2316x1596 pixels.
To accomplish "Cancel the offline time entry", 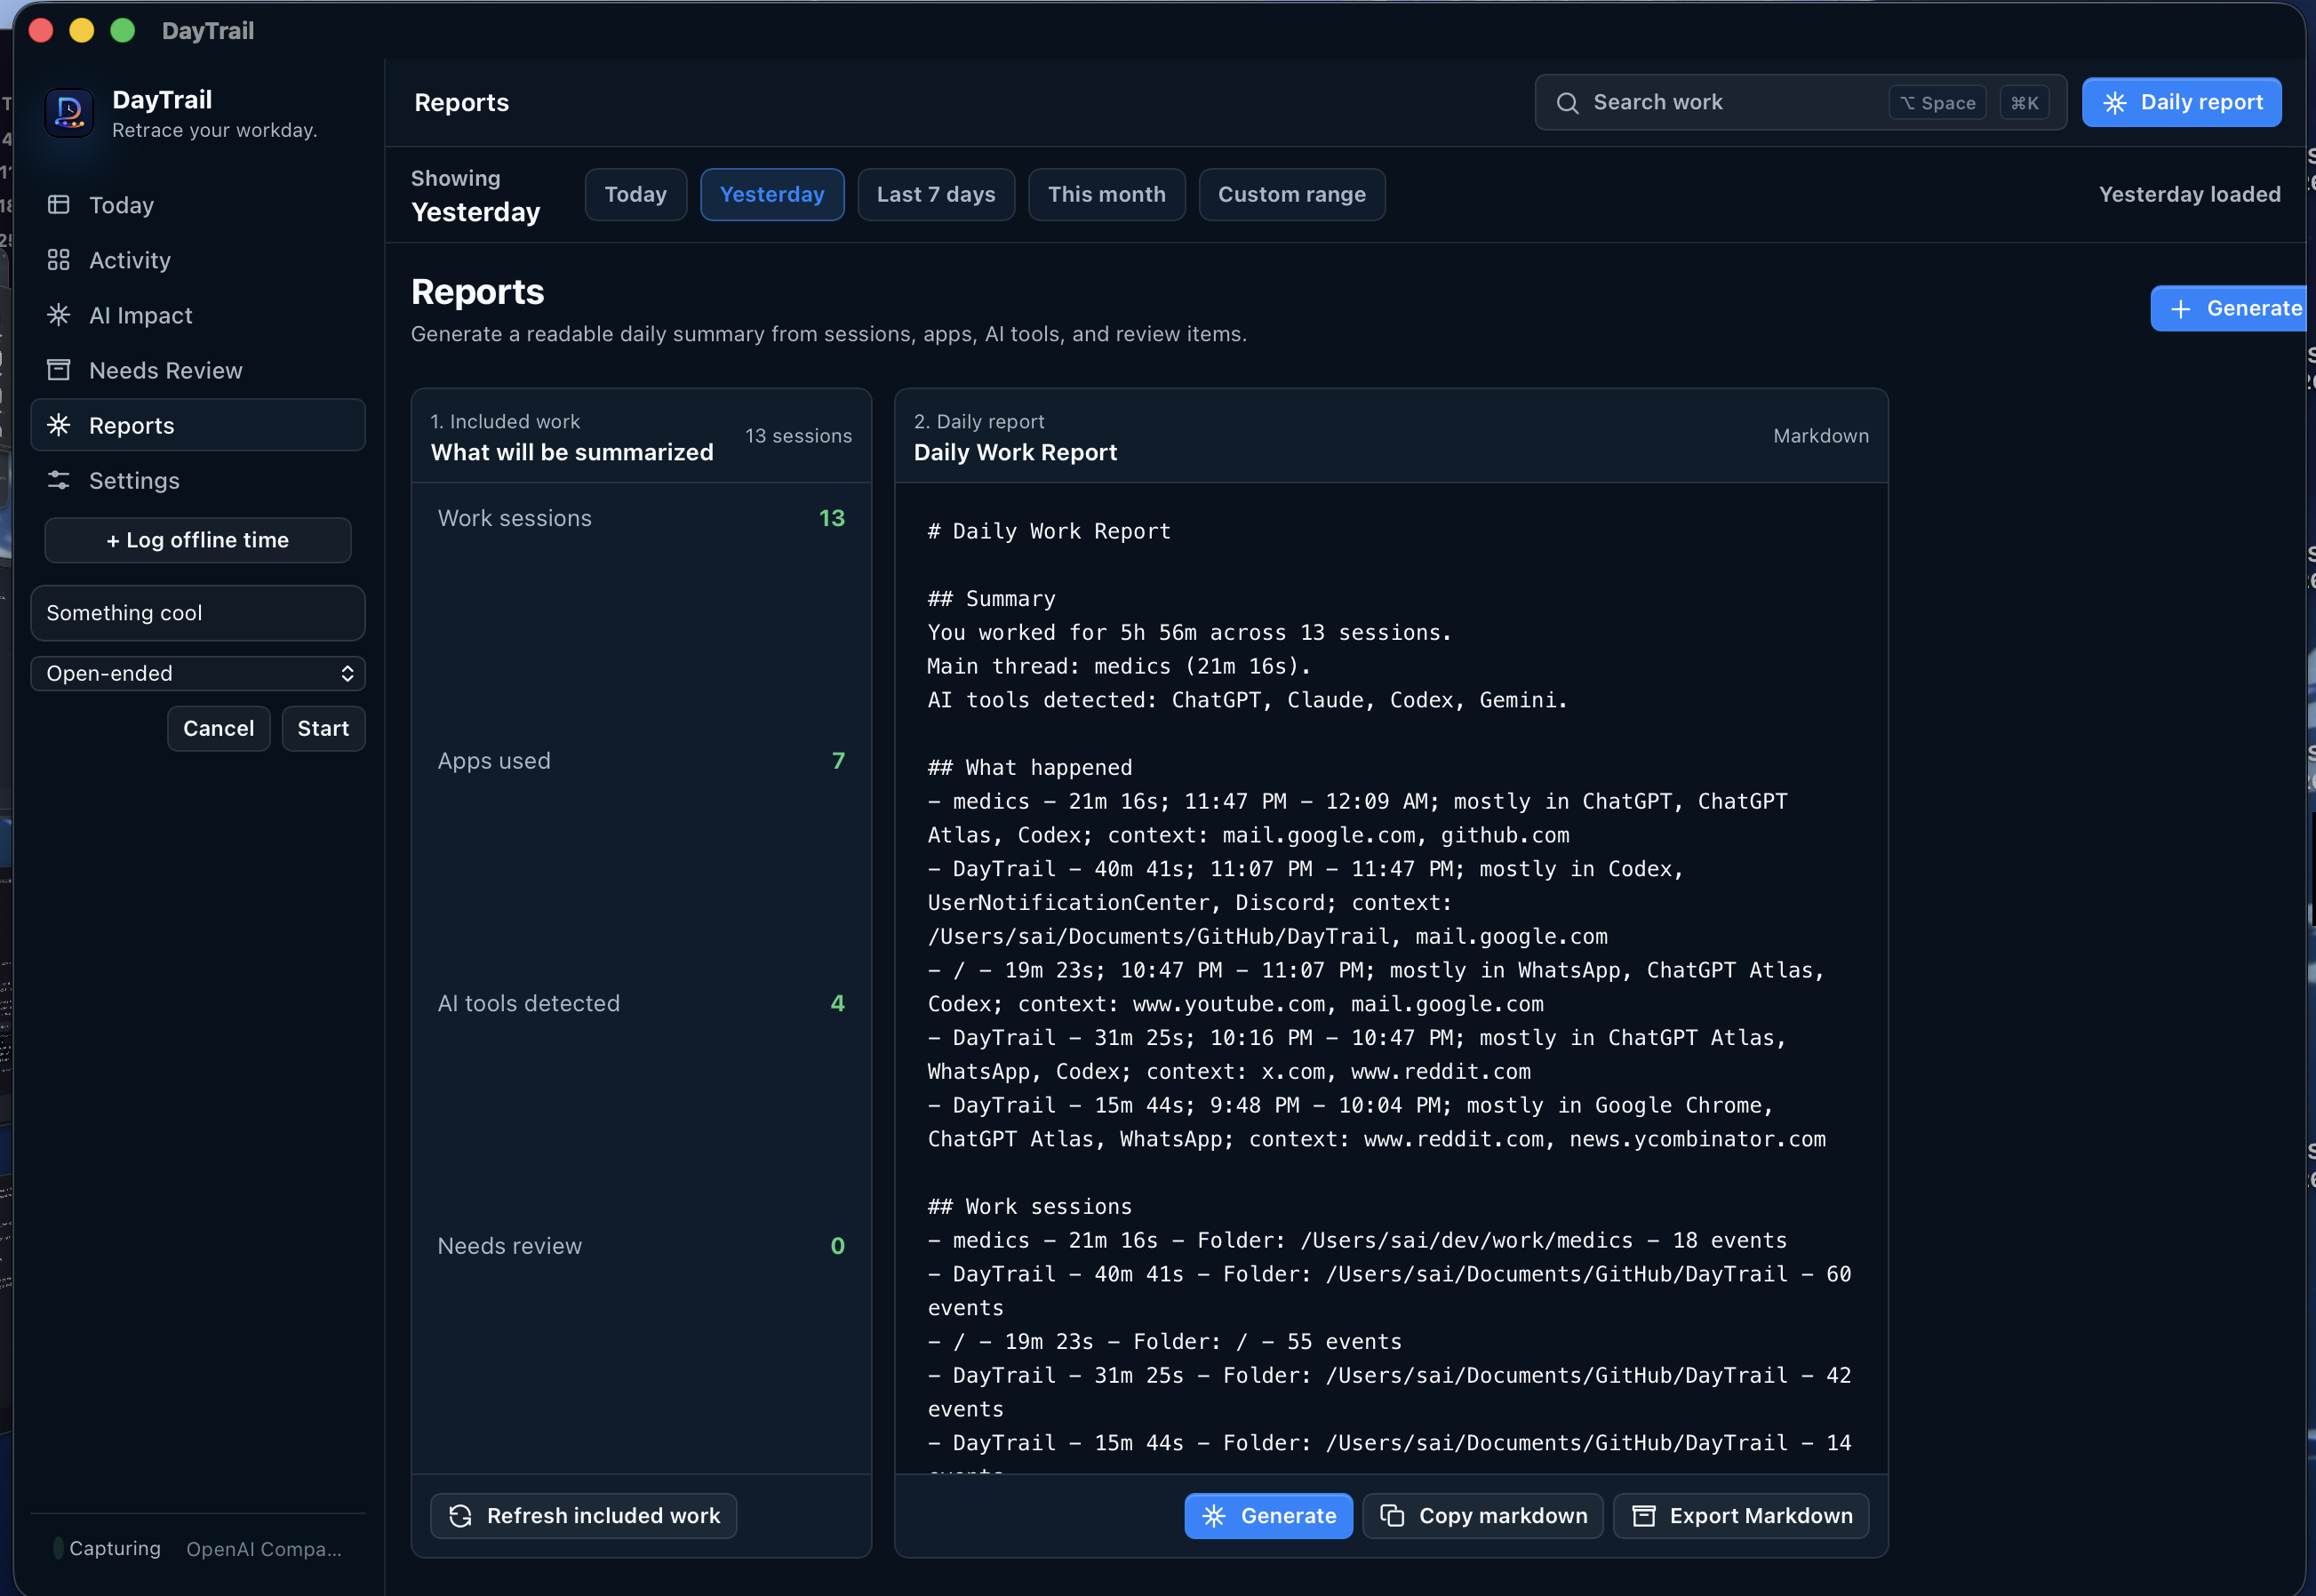I will coord(218,728).
